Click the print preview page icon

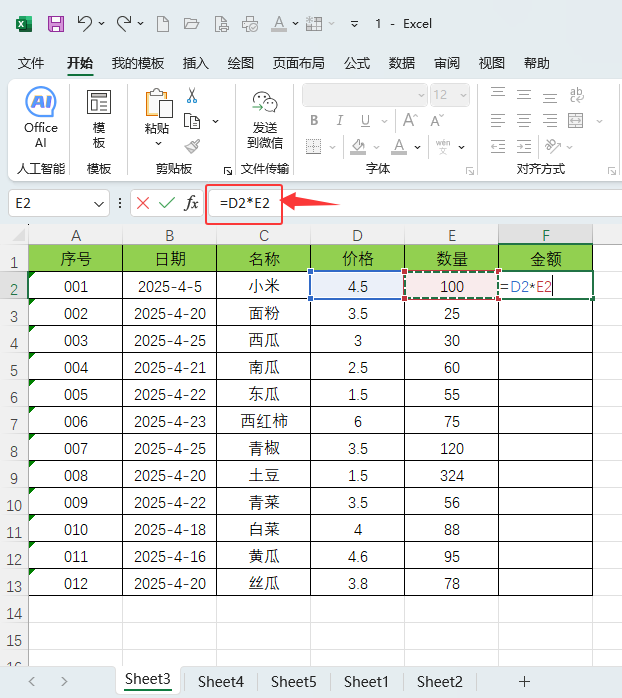click(221, 24)
